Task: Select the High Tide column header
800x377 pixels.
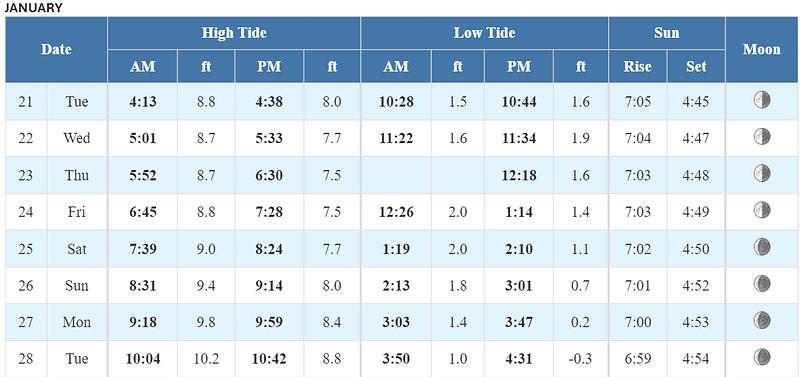Action: [234, 33]
